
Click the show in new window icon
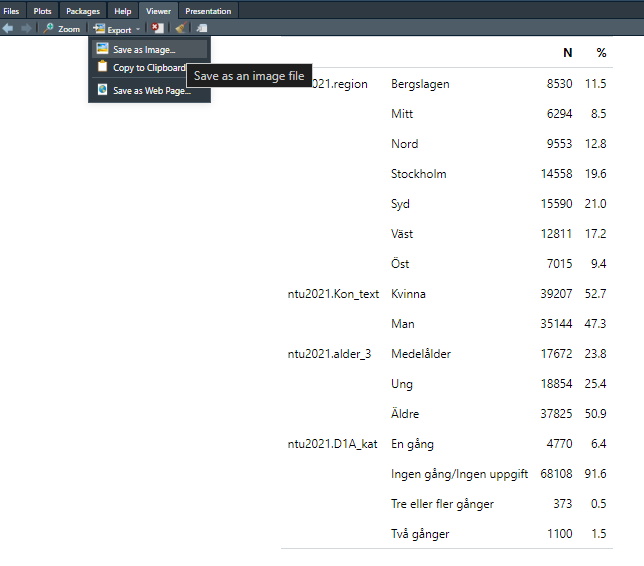[202, 29]
